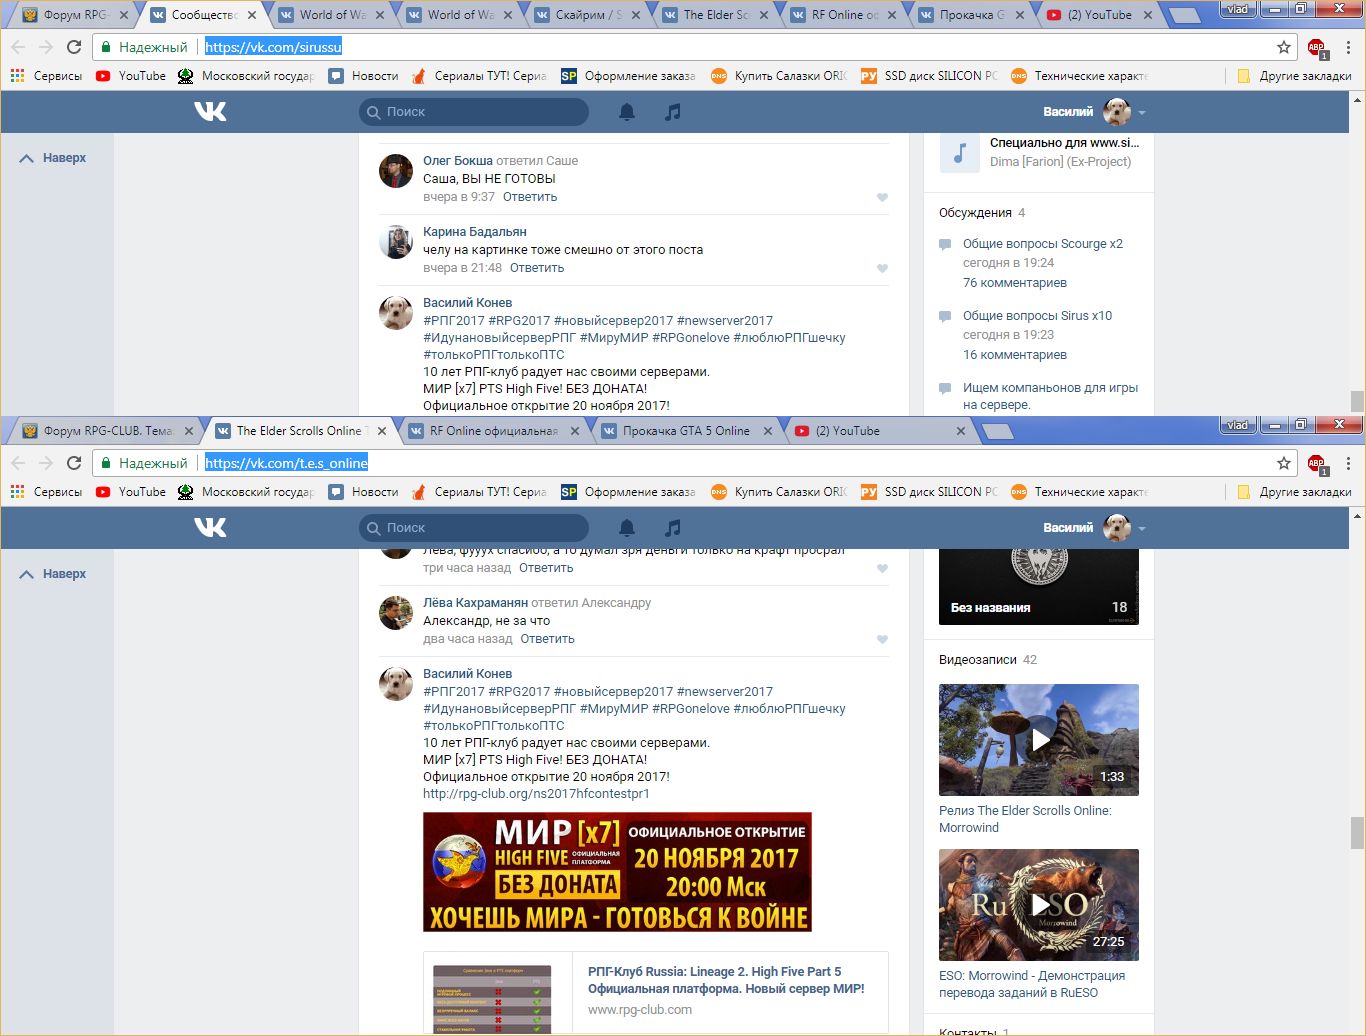Screen dimensions: 1366x1036
Task: Switch to the Форум RPG-CLUB tab in the bottom window
Action: tap(106, 431)
